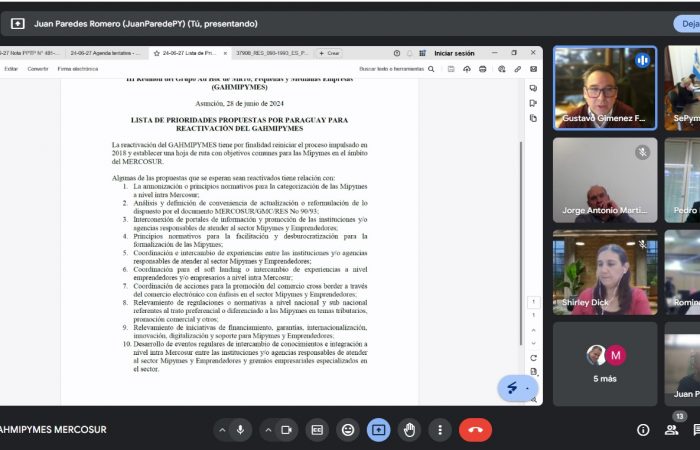End the call with the red hang-up button
This screenshot has width=700, height=450.
click(475, 430)
